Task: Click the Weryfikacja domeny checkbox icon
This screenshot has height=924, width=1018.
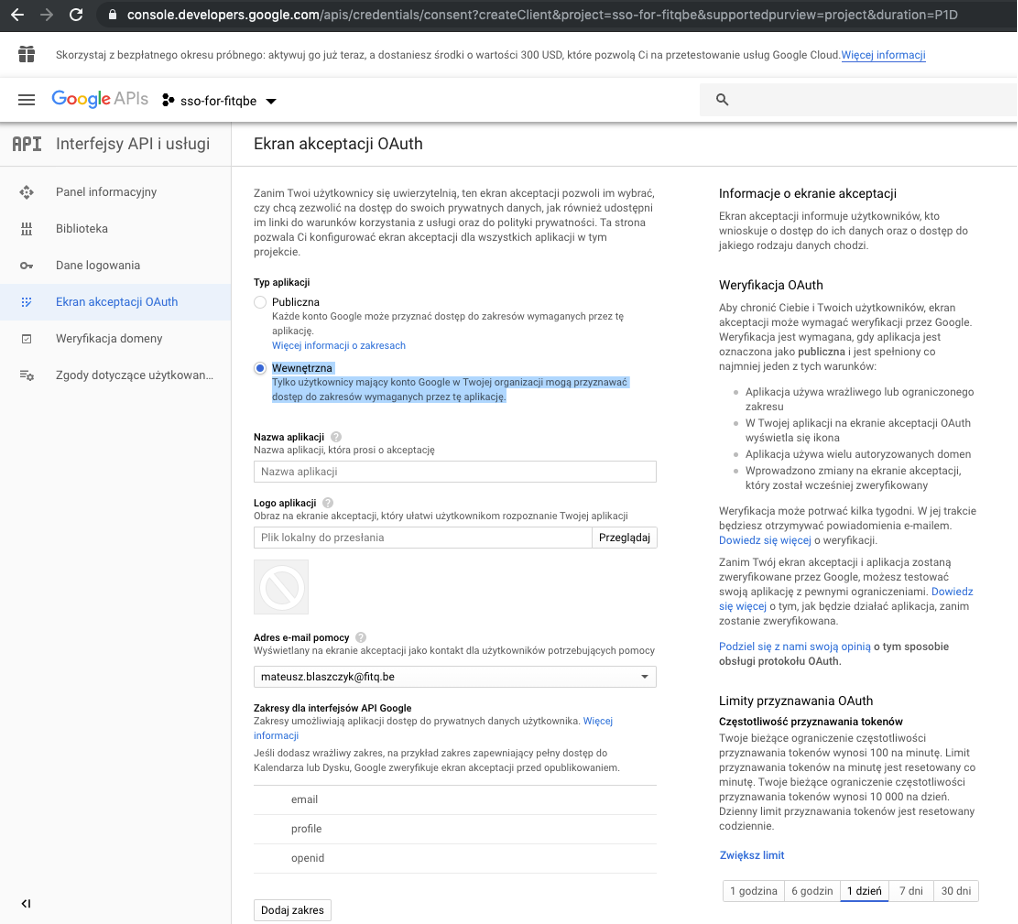Action: tap(27, 339)
